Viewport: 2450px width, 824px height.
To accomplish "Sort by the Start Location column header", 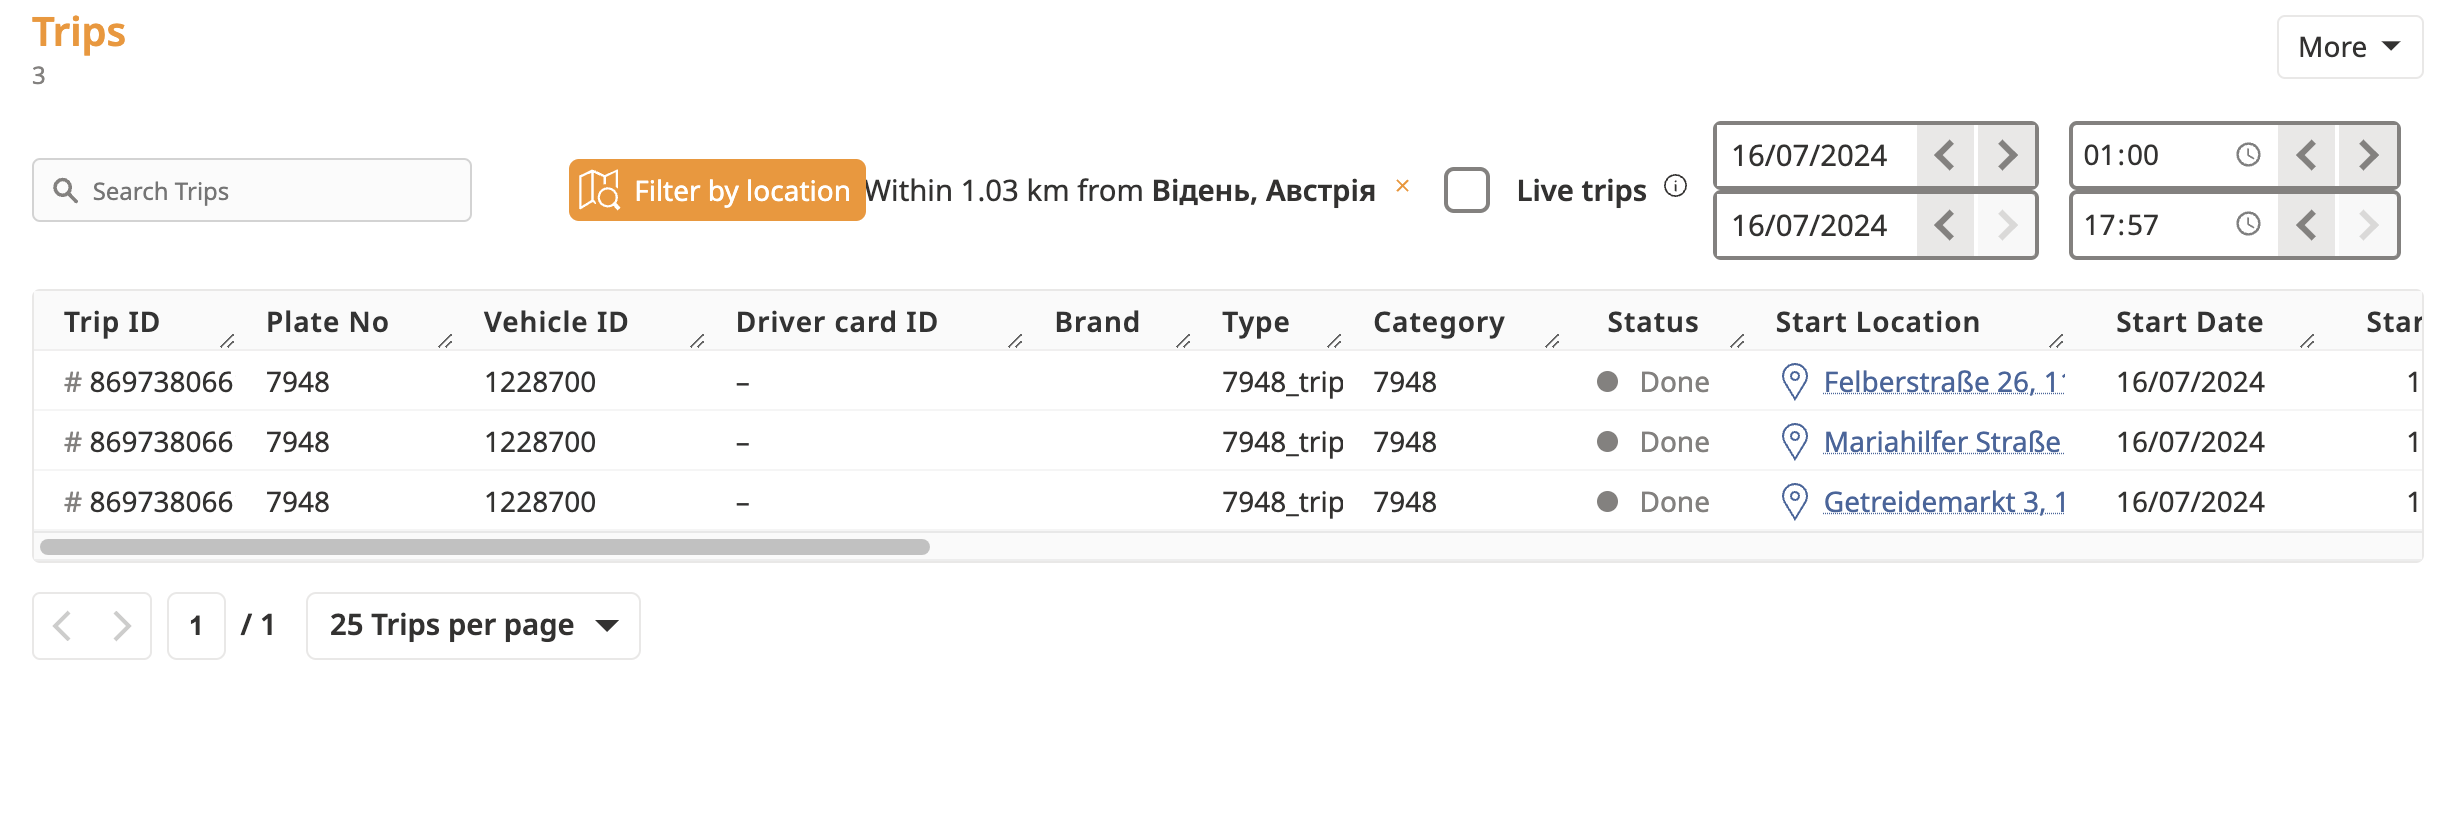I will click(1877, 322).
